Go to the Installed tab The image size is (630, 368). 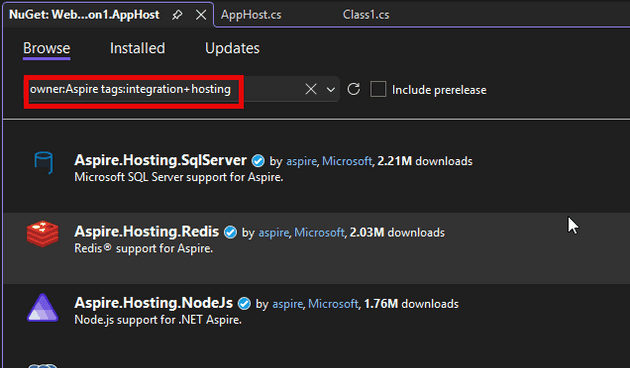[137, 48]
